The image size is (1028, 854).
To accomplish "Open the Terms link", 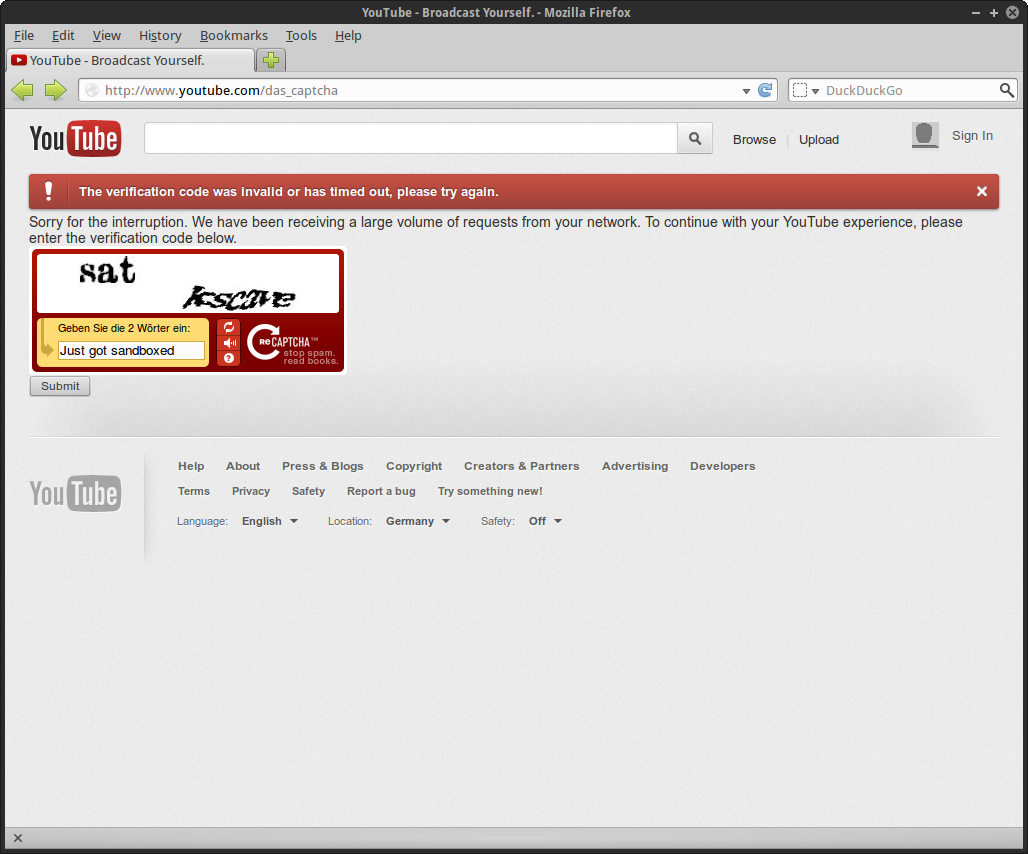I will (194, 491).
